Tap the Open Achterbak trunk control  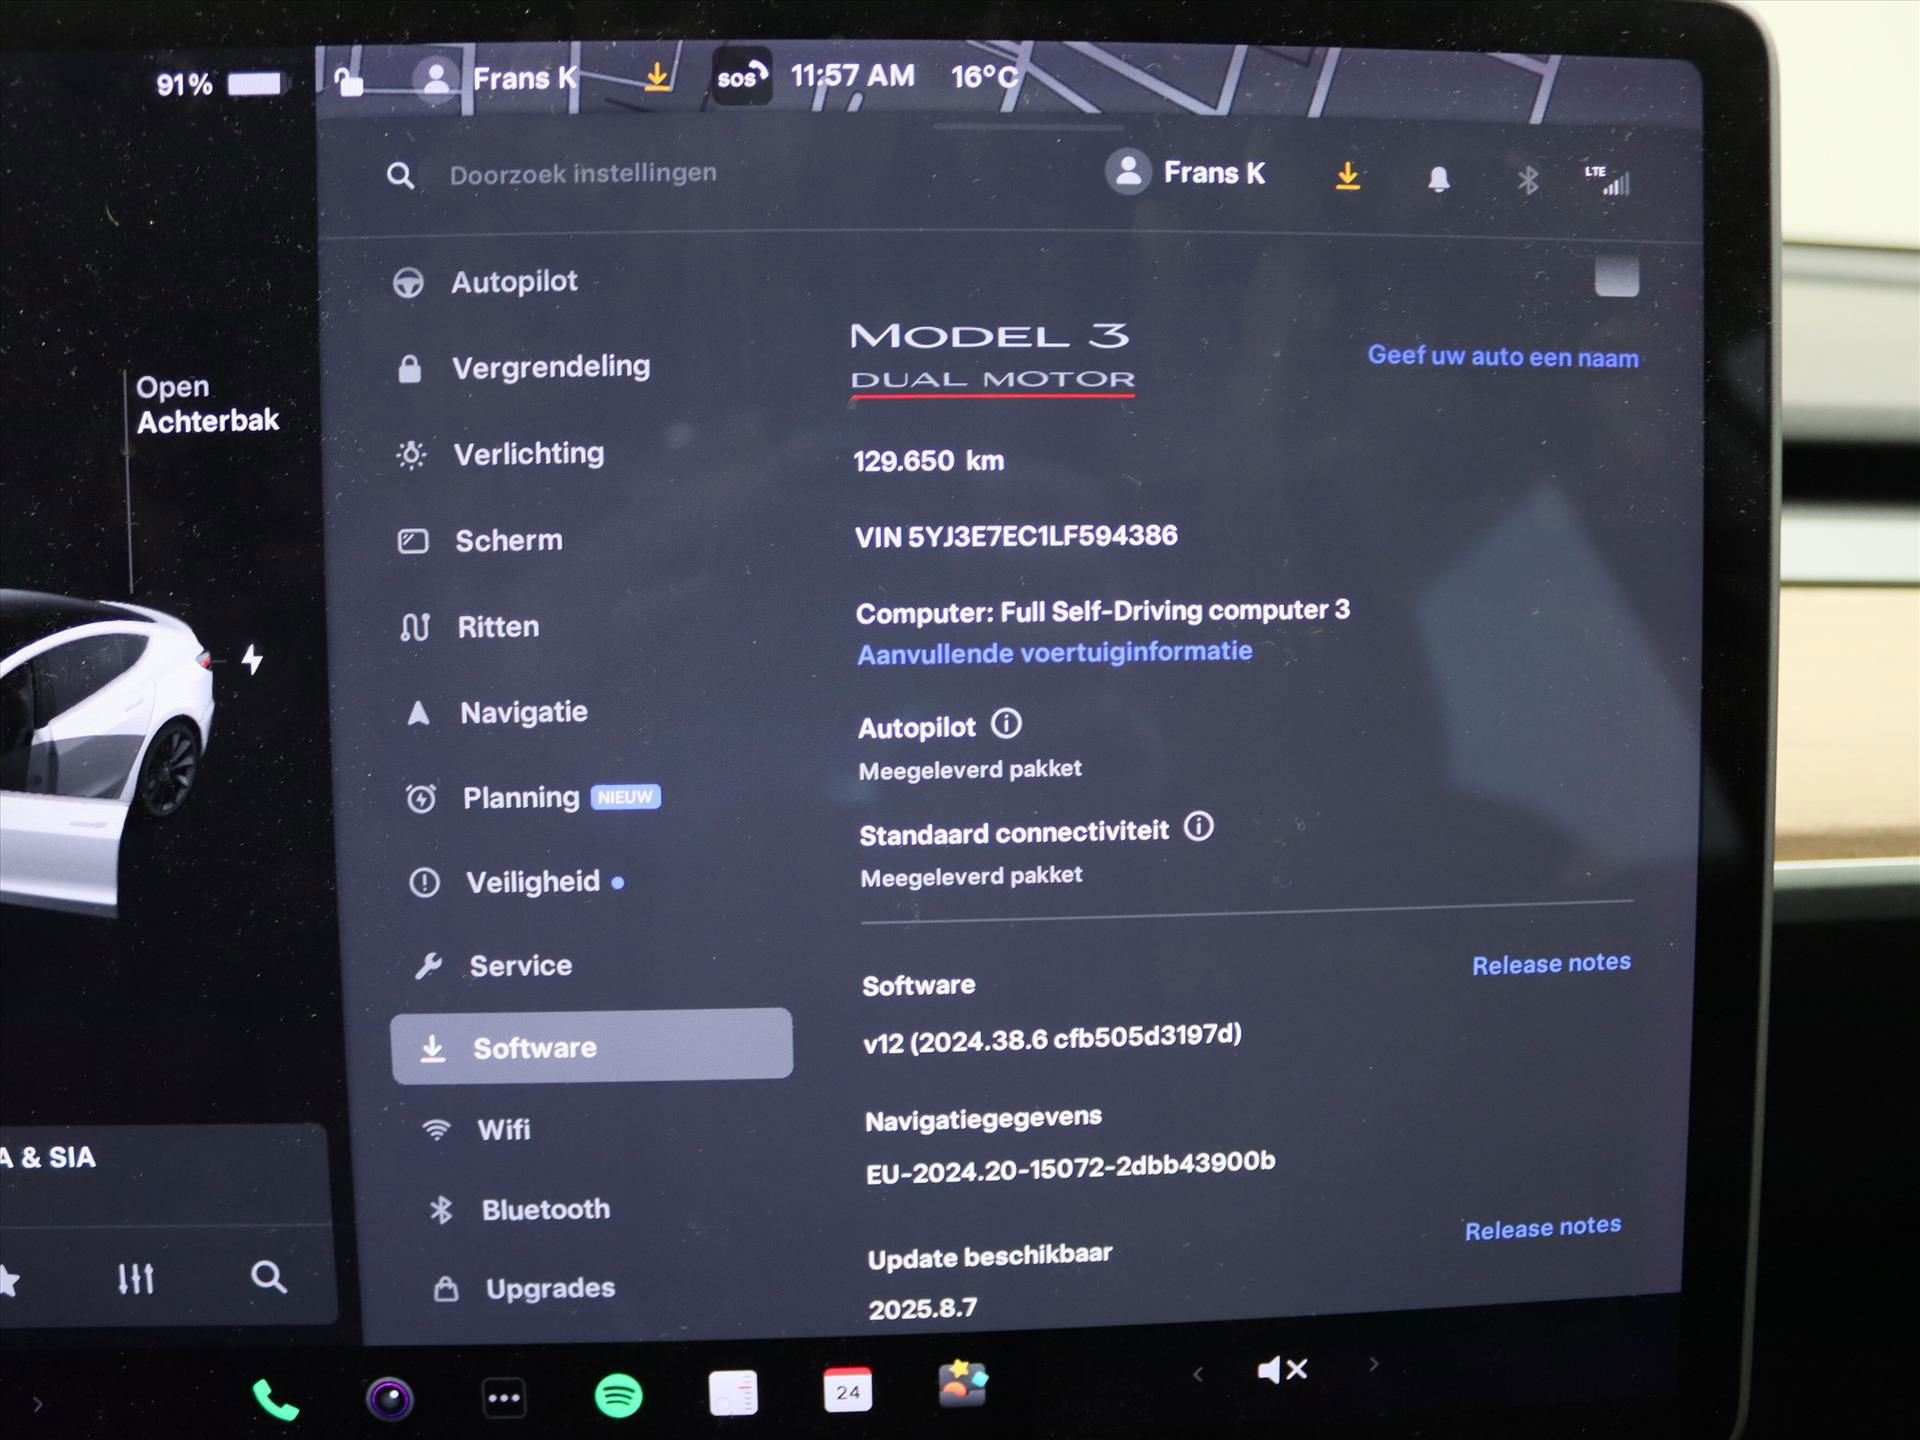(x=207, y=404)
